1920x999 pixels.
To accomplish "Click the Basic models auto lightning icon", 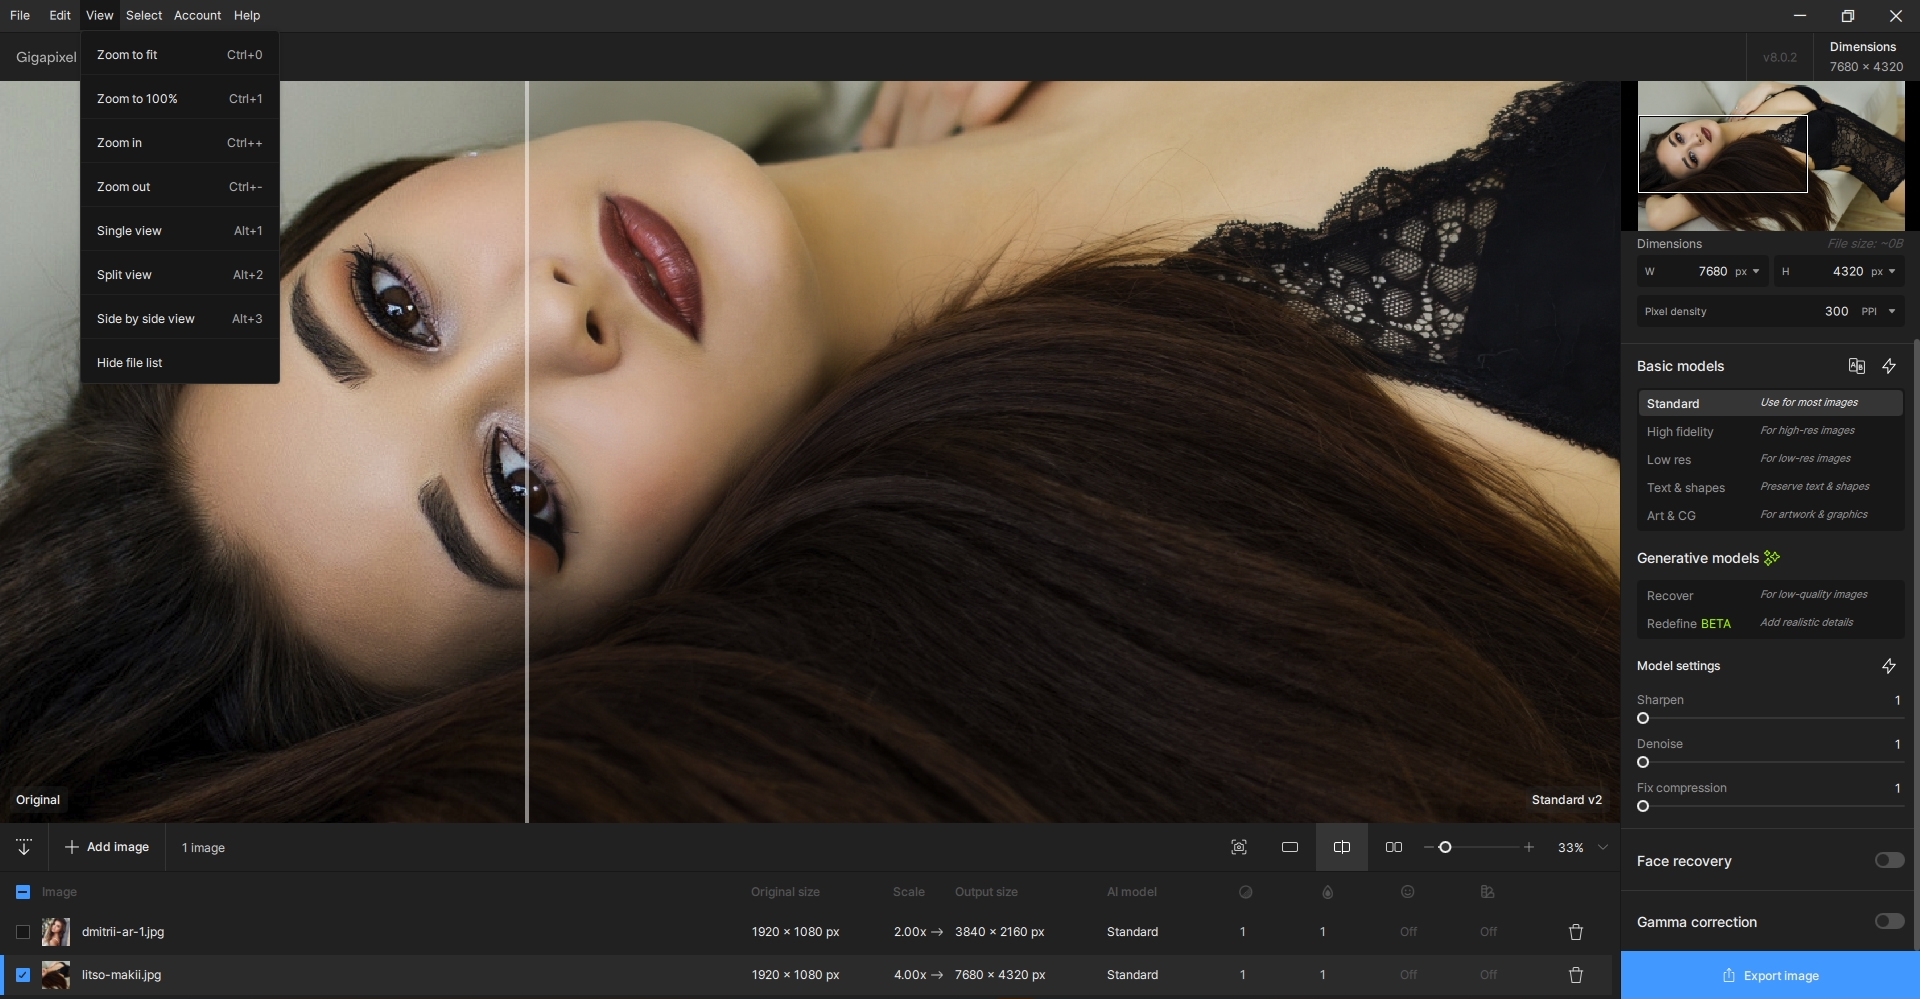I will 1889,366.
